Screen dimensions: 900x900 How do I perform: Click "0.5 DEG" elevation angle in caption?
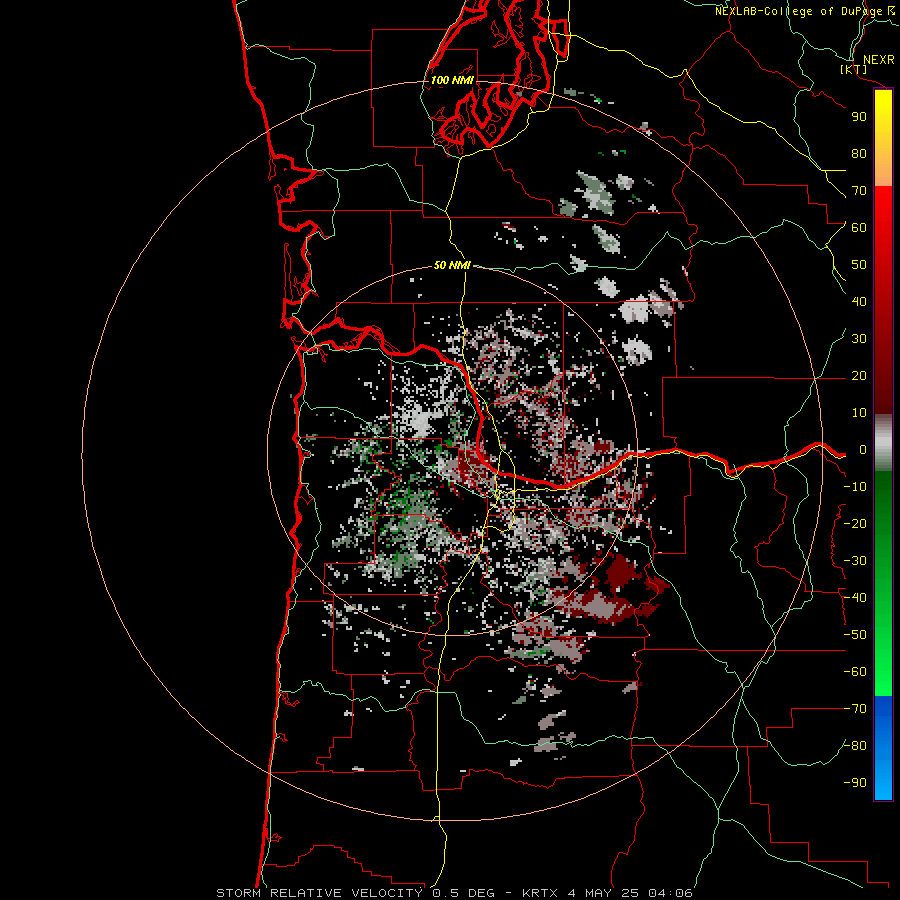pyautogui.click(x=463, y=893)
